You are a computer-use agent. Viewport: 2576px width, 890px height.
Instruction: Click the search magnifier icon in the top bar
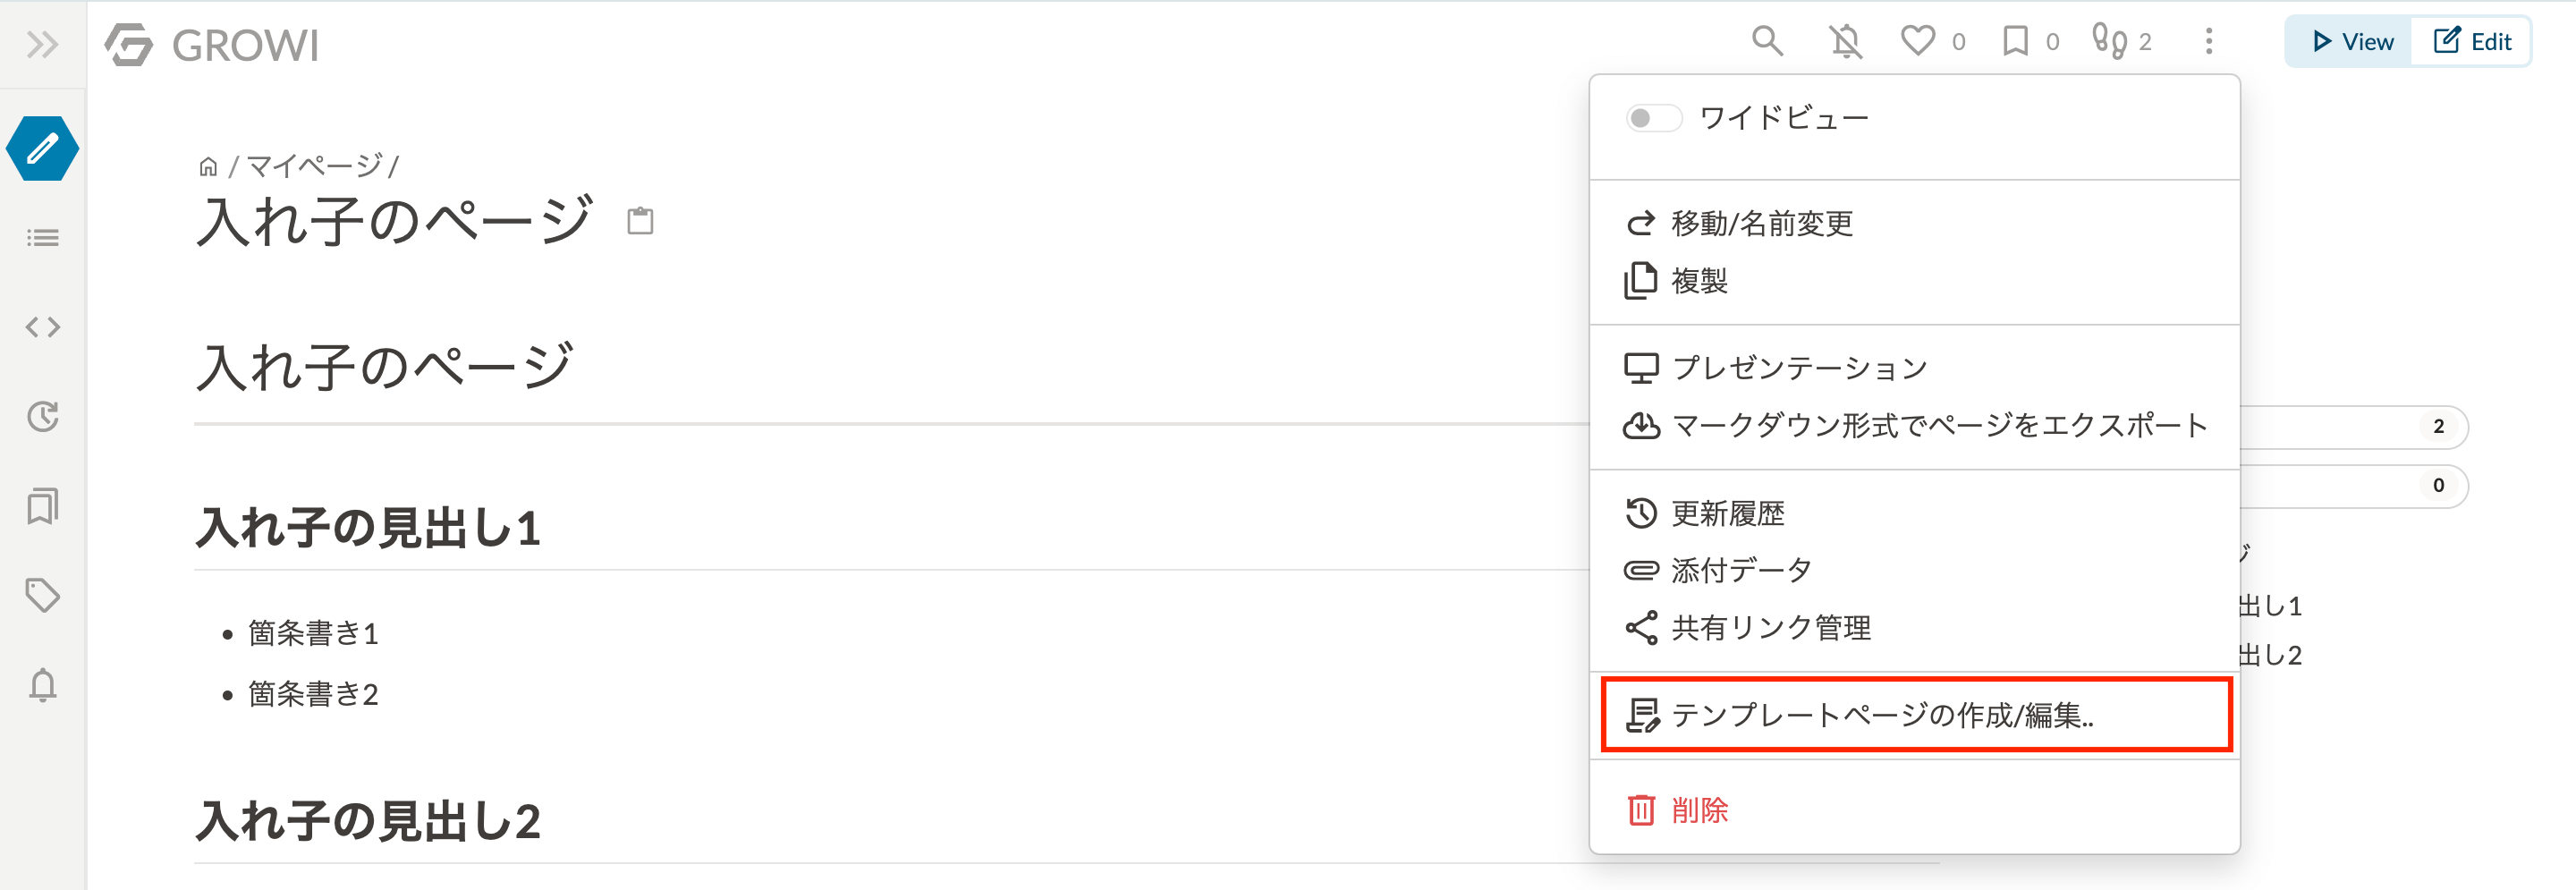[1766, 41]
